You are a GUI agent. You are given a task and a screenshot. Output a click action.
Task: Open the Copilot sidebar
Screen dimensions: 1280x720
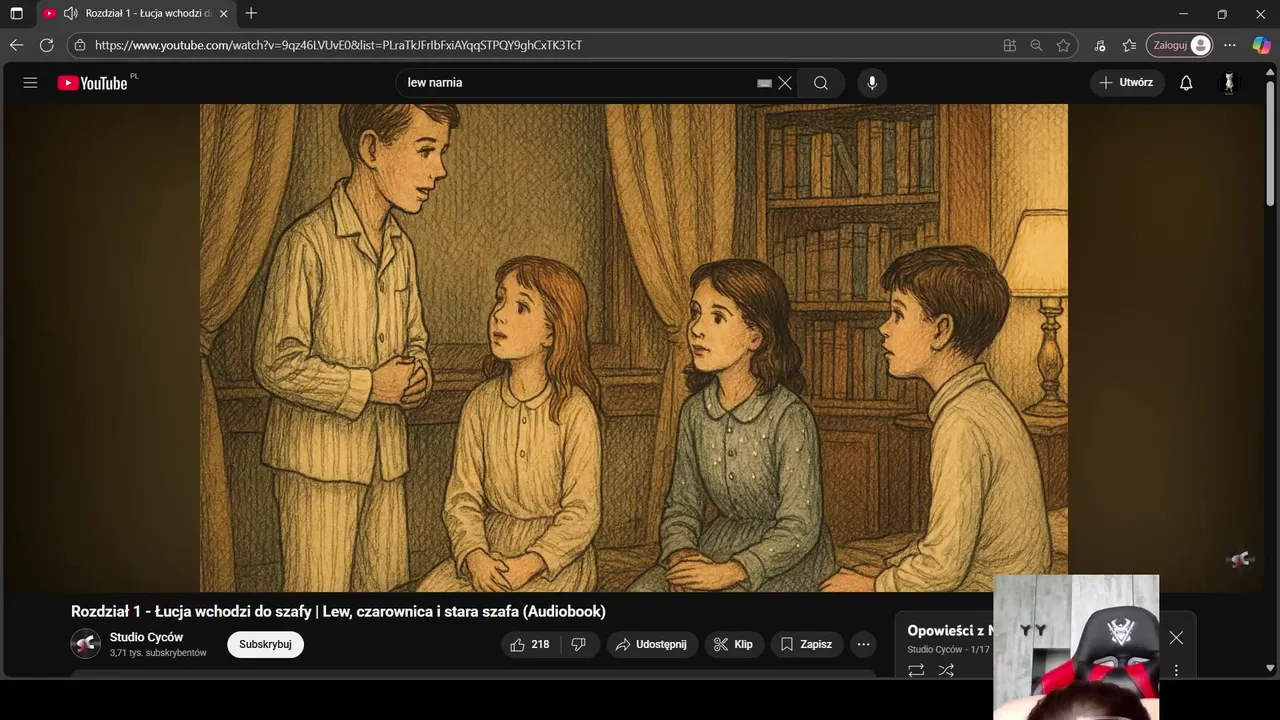pos(1262,45)
